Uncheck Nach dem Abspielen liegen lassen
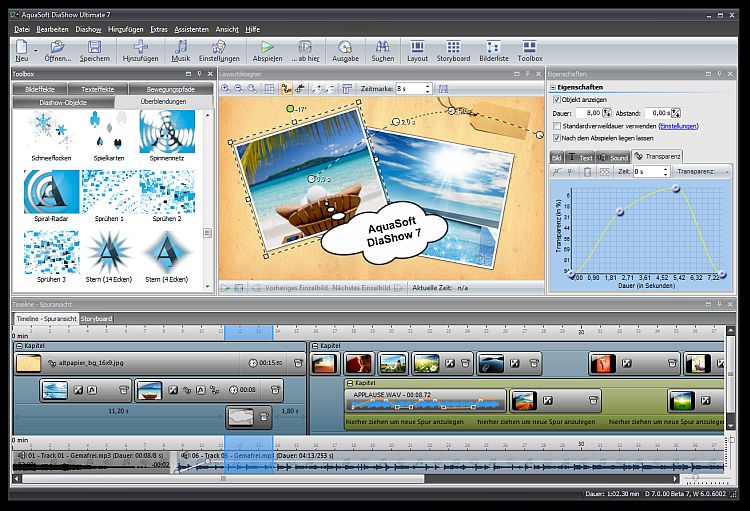This screenshot has width=750, height=511. [557, 140]
